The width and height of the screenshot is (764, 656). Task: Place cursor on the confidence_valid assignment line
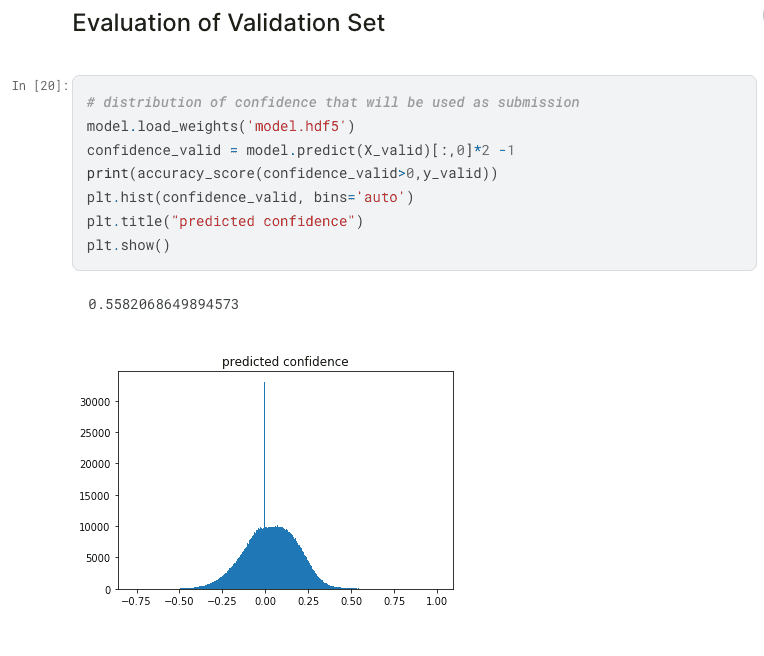[x=300, y=150]
